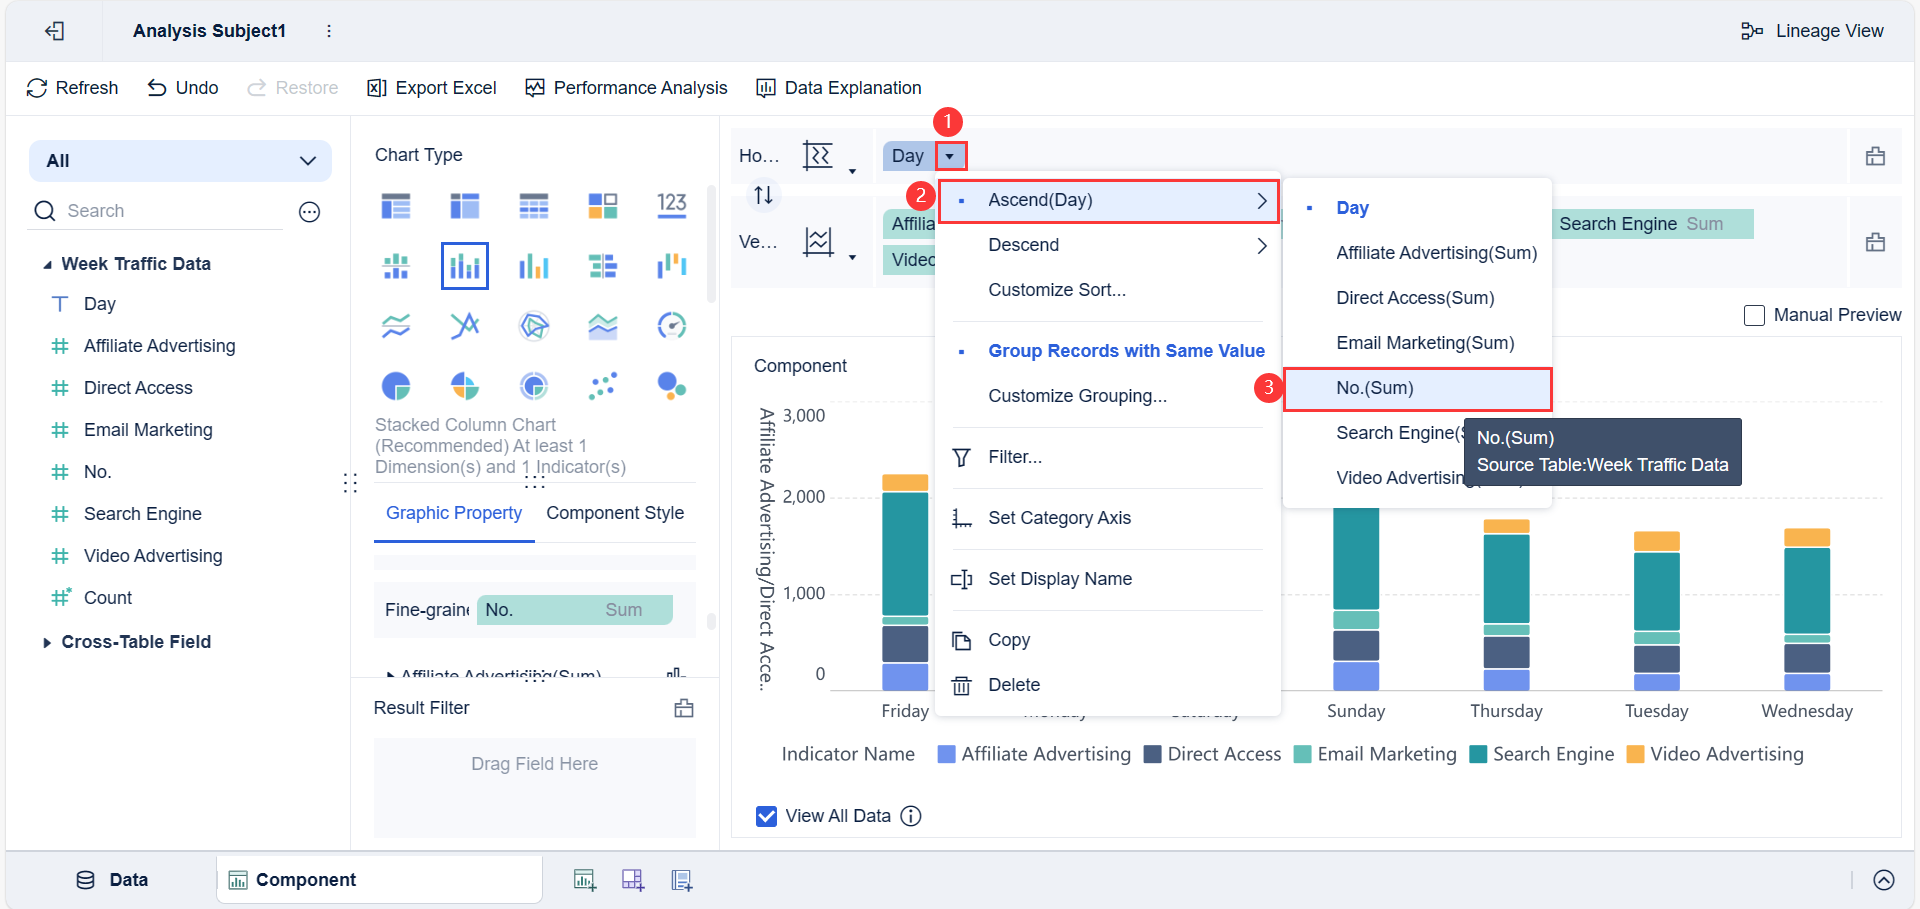
Task: Choose Customize Sort... from the menu
Action: [1057, 290]
